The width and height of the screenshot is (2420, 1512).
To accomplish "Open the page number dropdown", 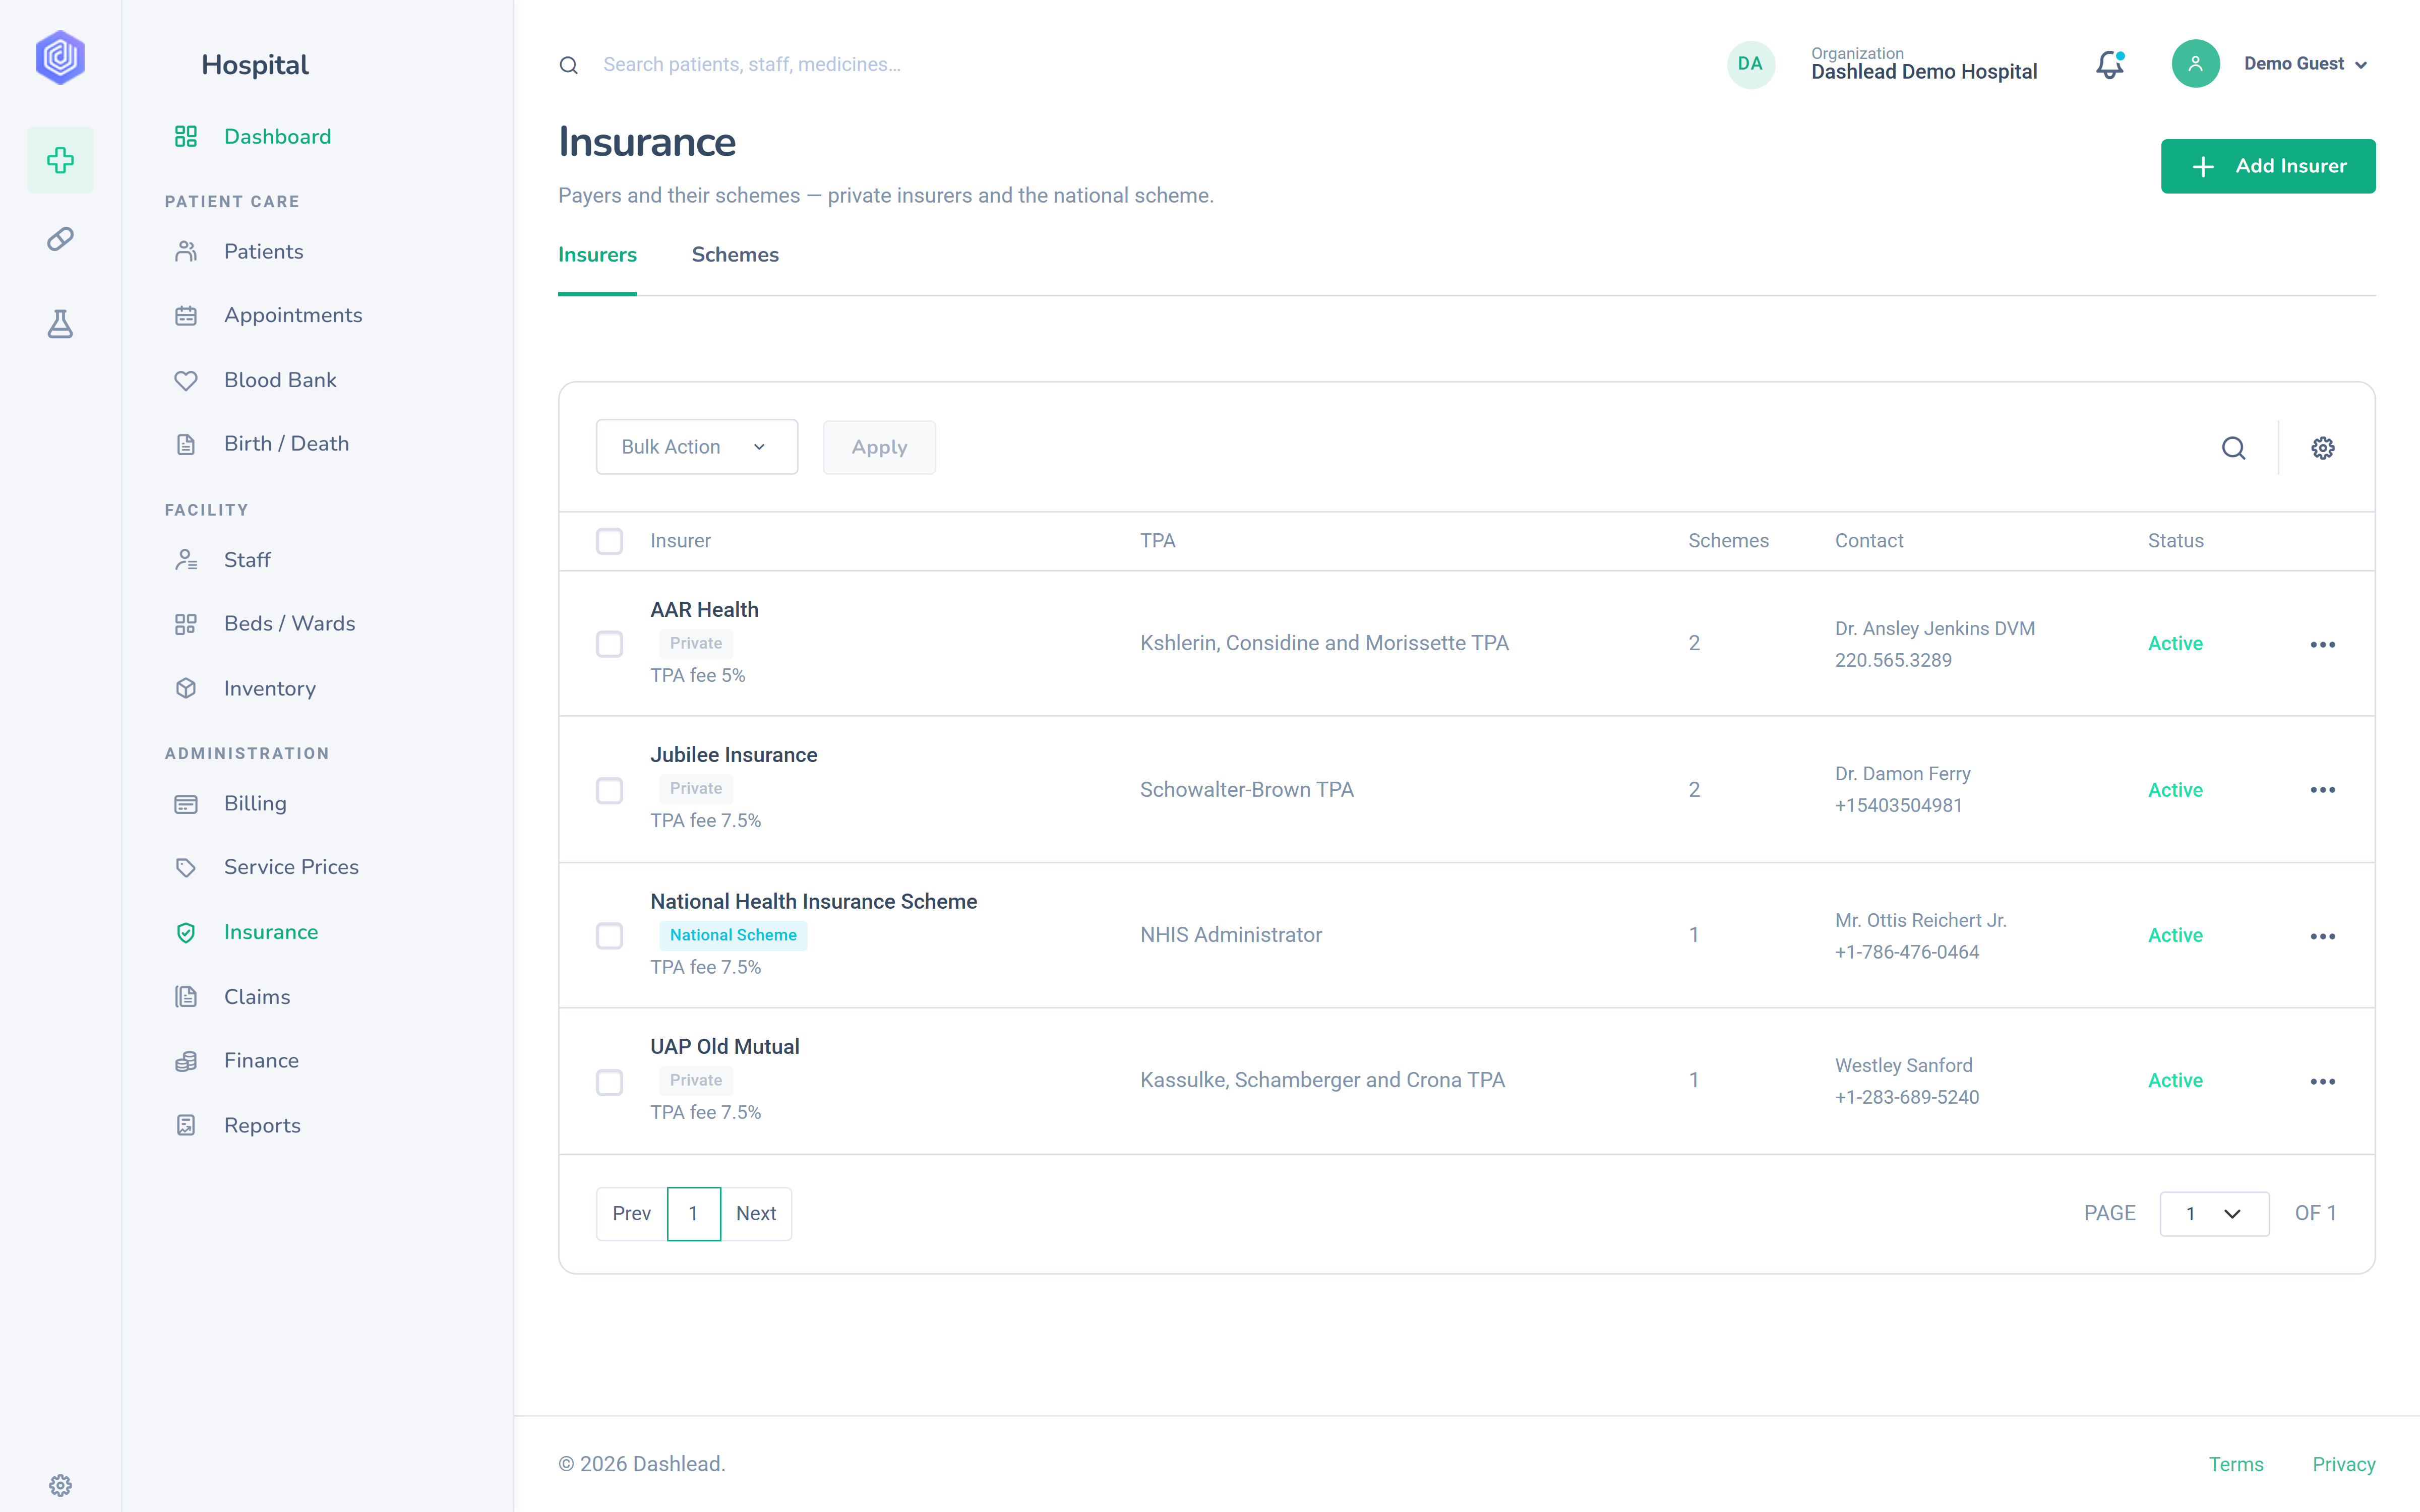I will click(2214, 1213).
